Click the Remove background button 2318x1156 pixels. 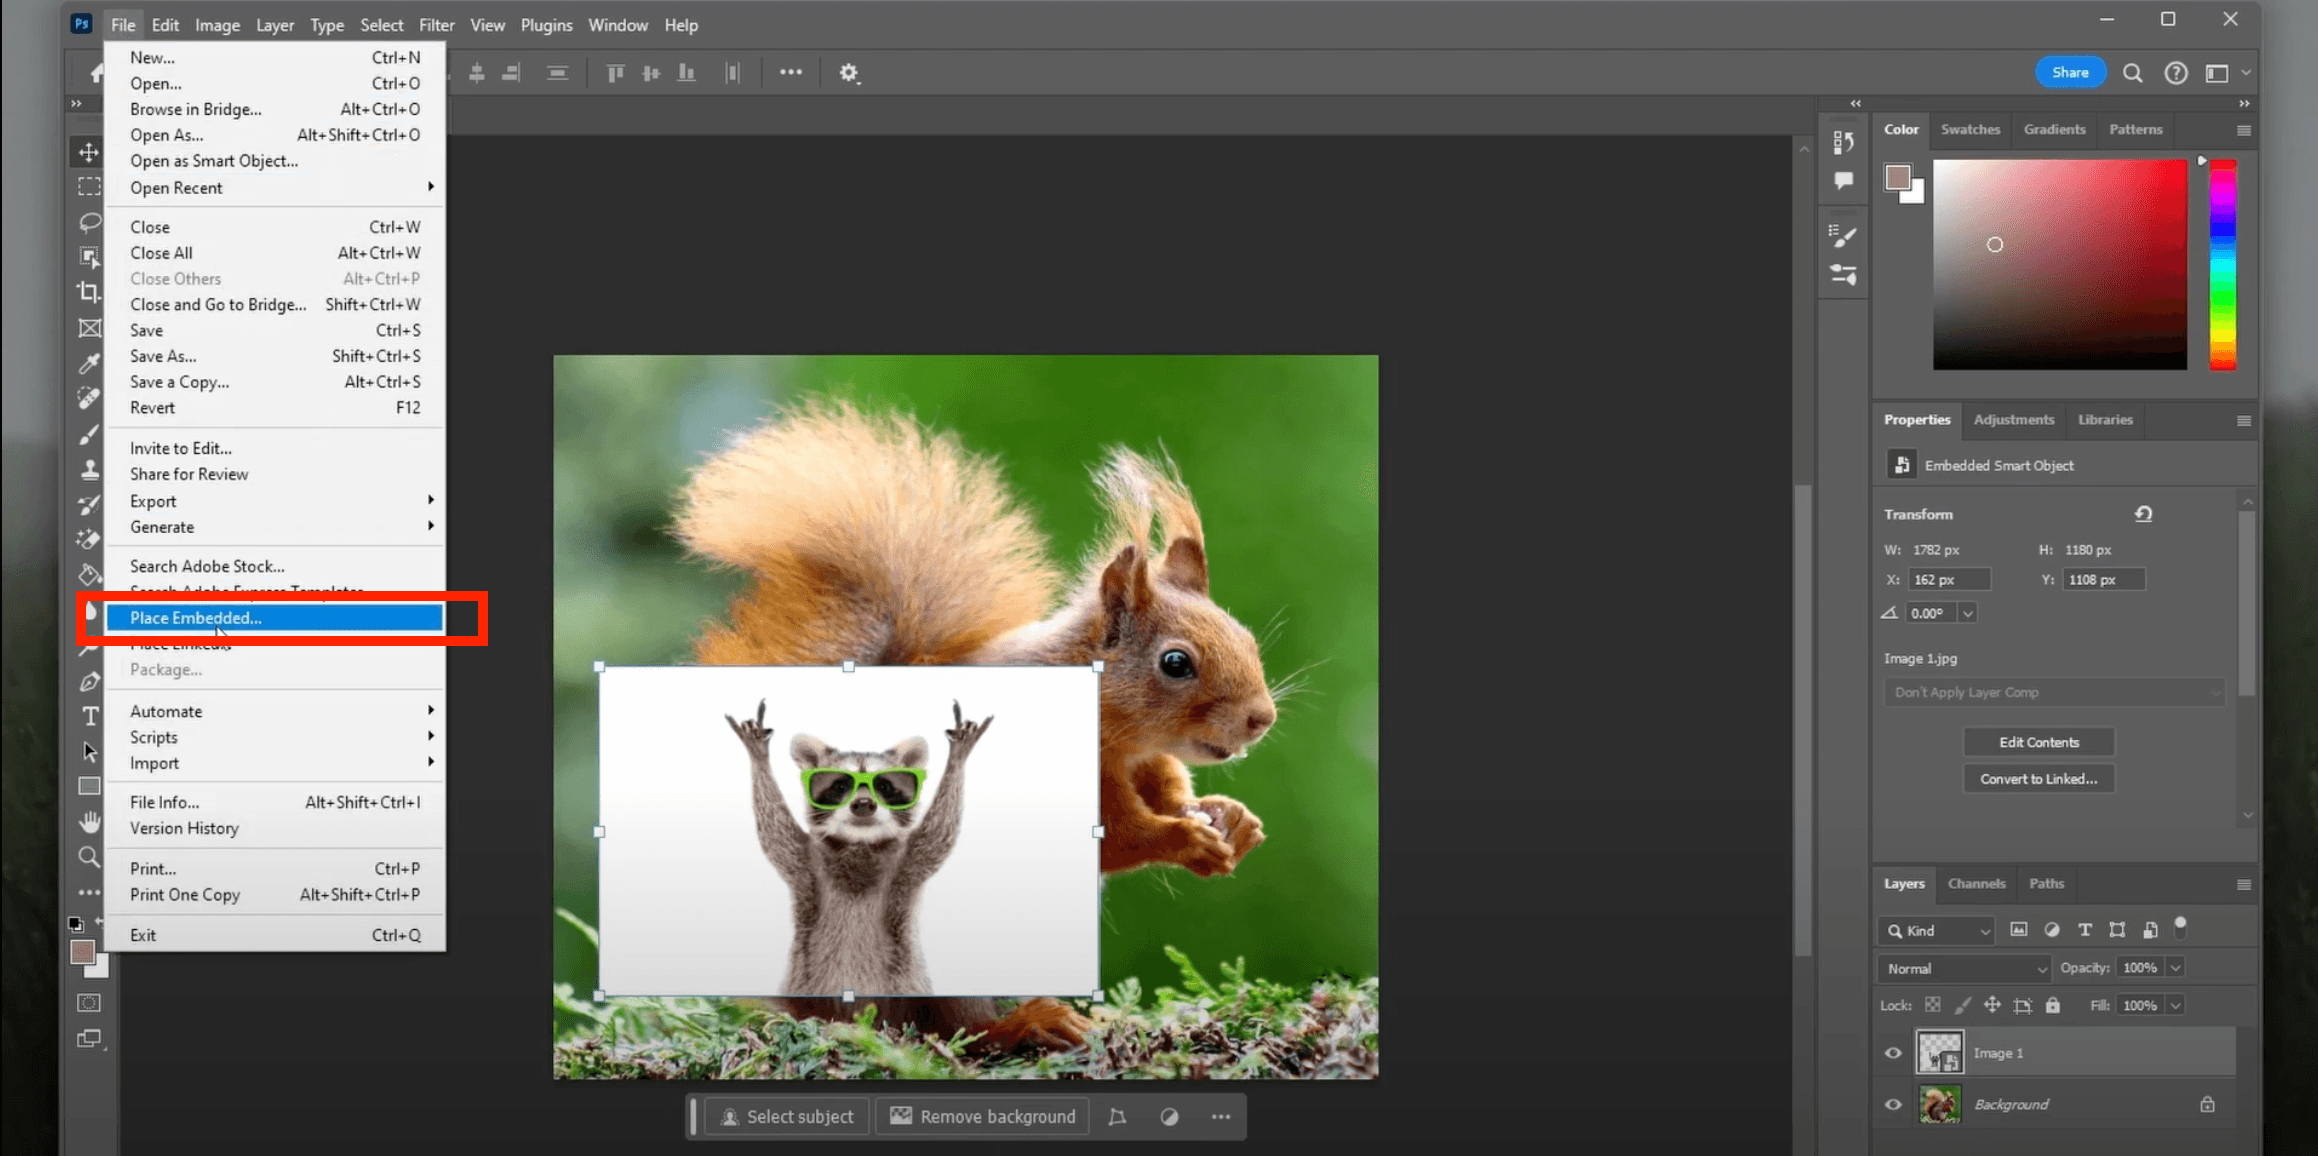(x=983, y=1116)
